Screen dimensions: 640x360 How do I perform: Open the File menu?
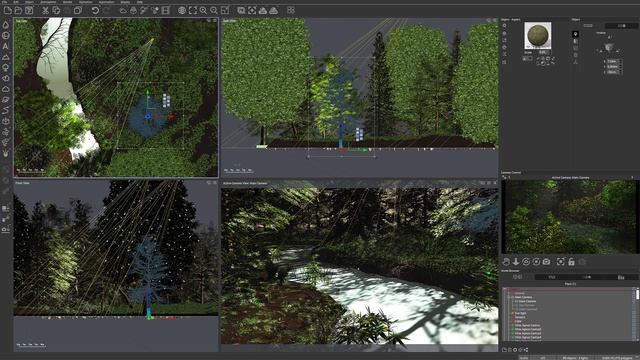(5, 2)
